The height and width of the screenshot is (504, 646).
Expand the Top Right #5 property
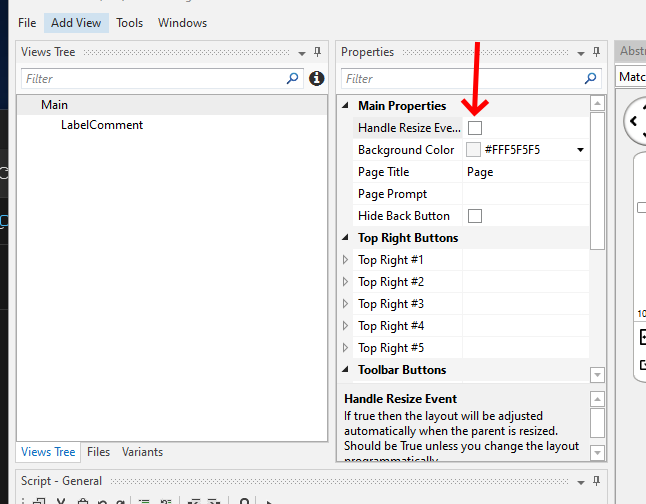click(x=345, y=348)
